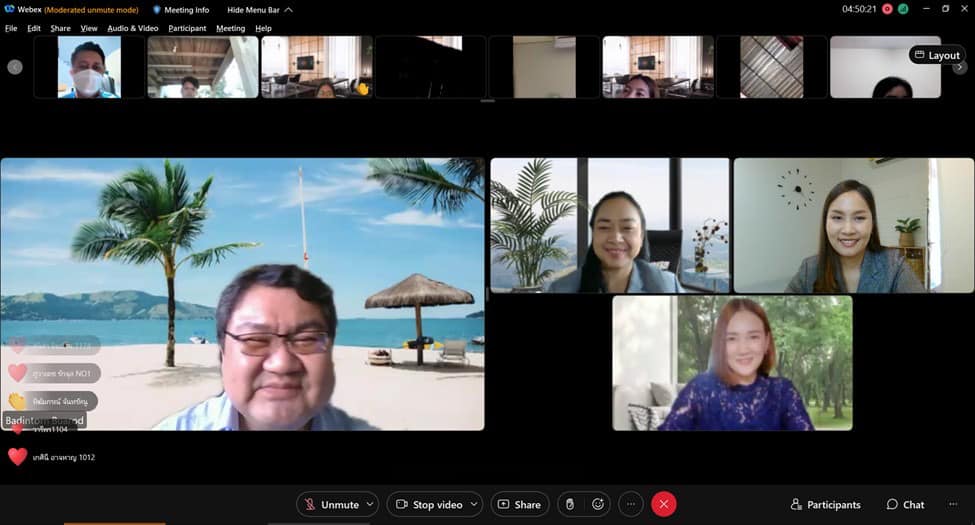The width and height of the screenshot is (975, 525).
Task: Open more options ellipsis beside Share
Action: [x=630, y=505]
